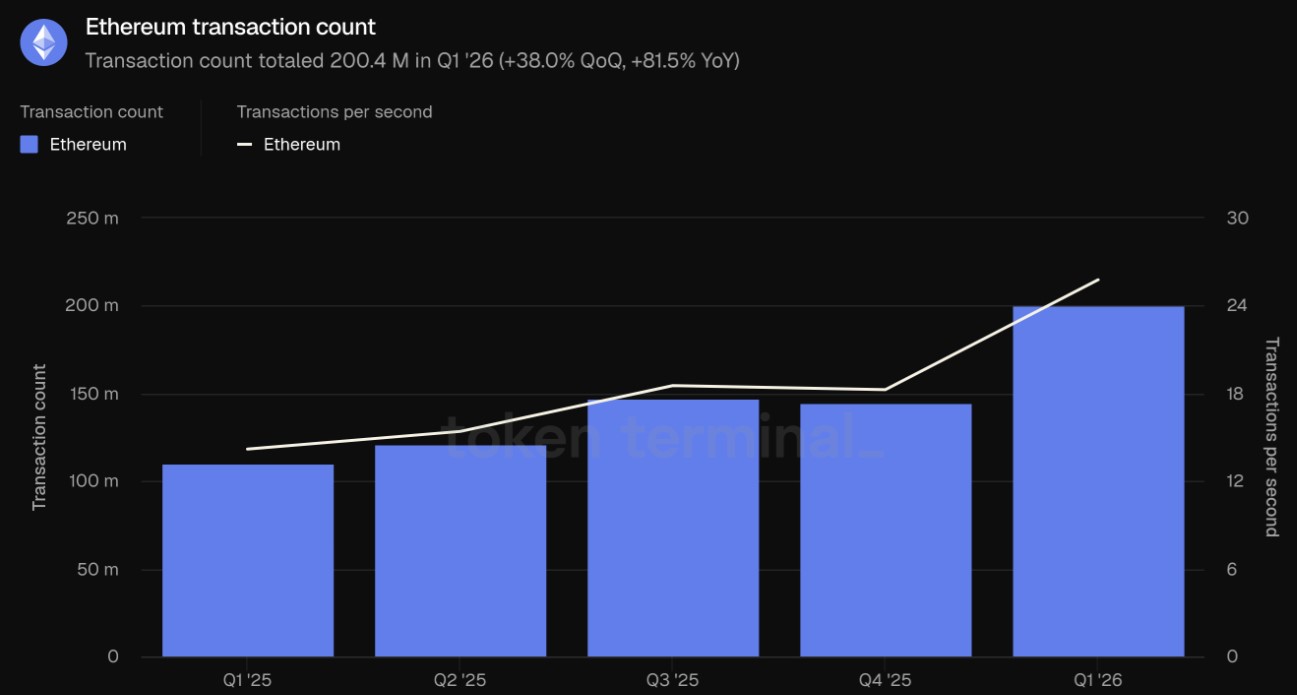Viewport: 1297px width, 695px height.
Task: Click the Q4 '25 x-axis label
Action: [886, 680]
